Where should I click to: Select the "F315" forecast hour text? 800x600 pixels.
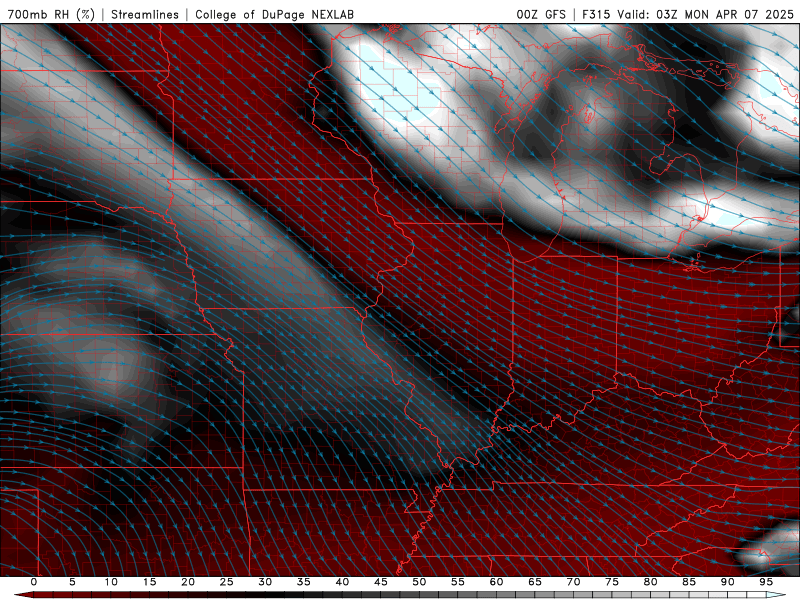(x=596, y=14)
